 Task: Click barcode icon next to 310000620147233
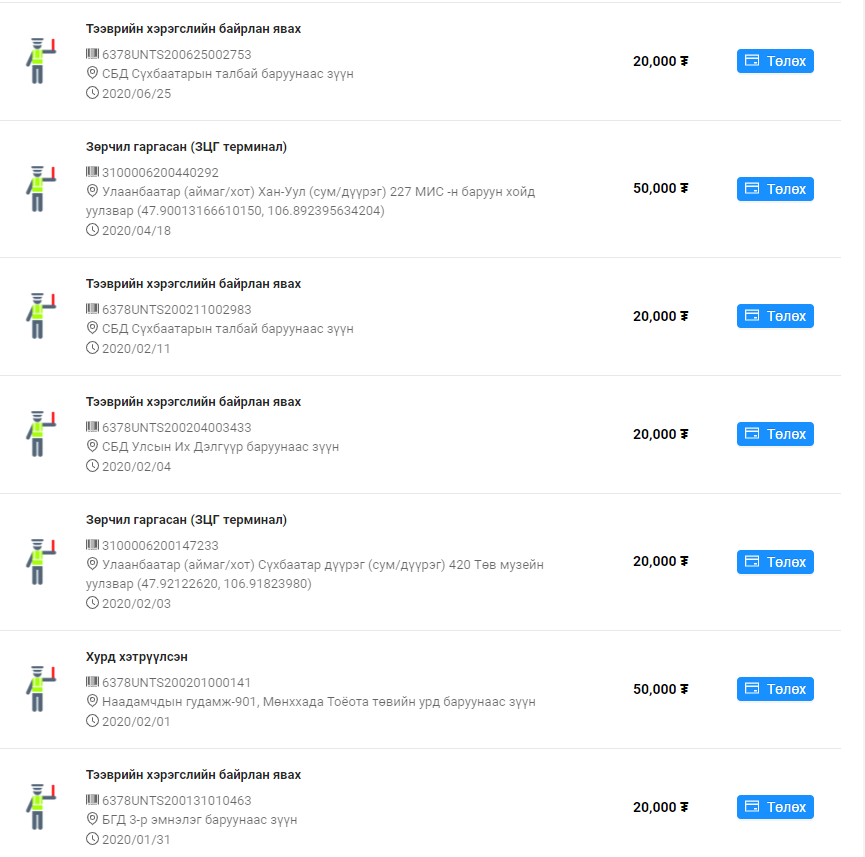click(x=92, y=545)
